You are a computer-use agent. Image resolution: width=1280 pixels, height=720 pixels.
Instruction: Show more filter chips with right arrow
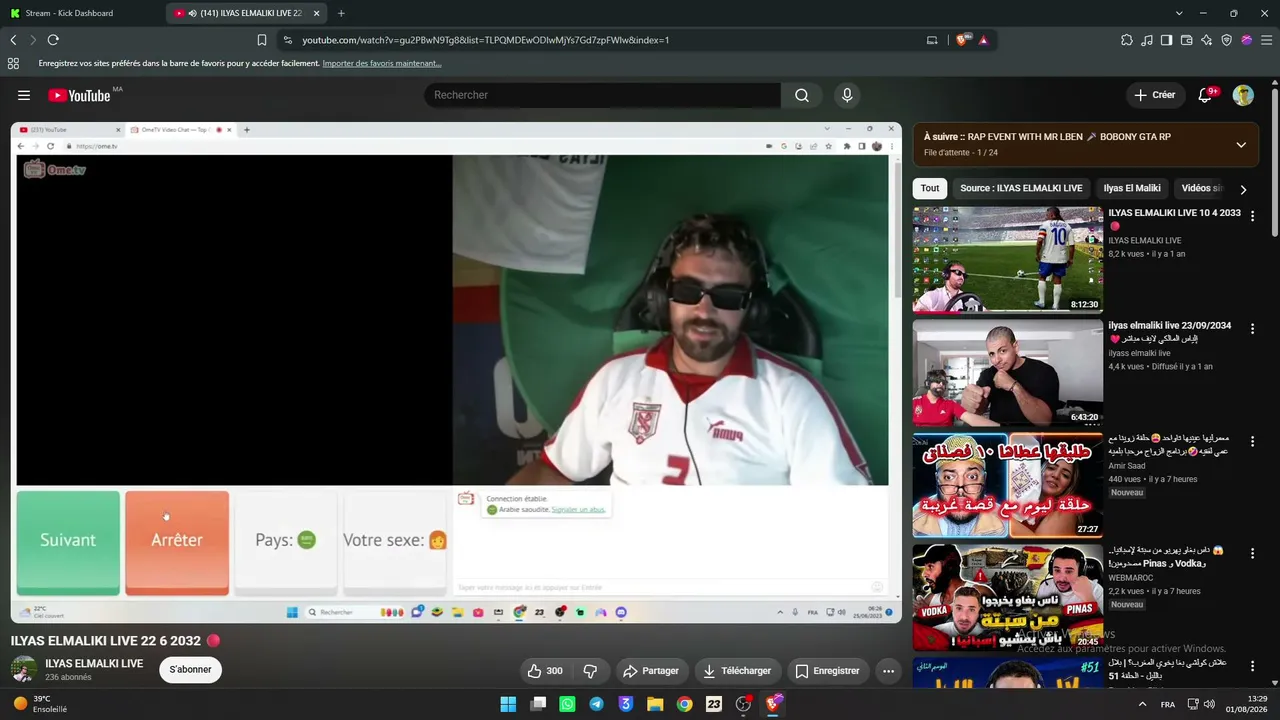coord(1243,189)
